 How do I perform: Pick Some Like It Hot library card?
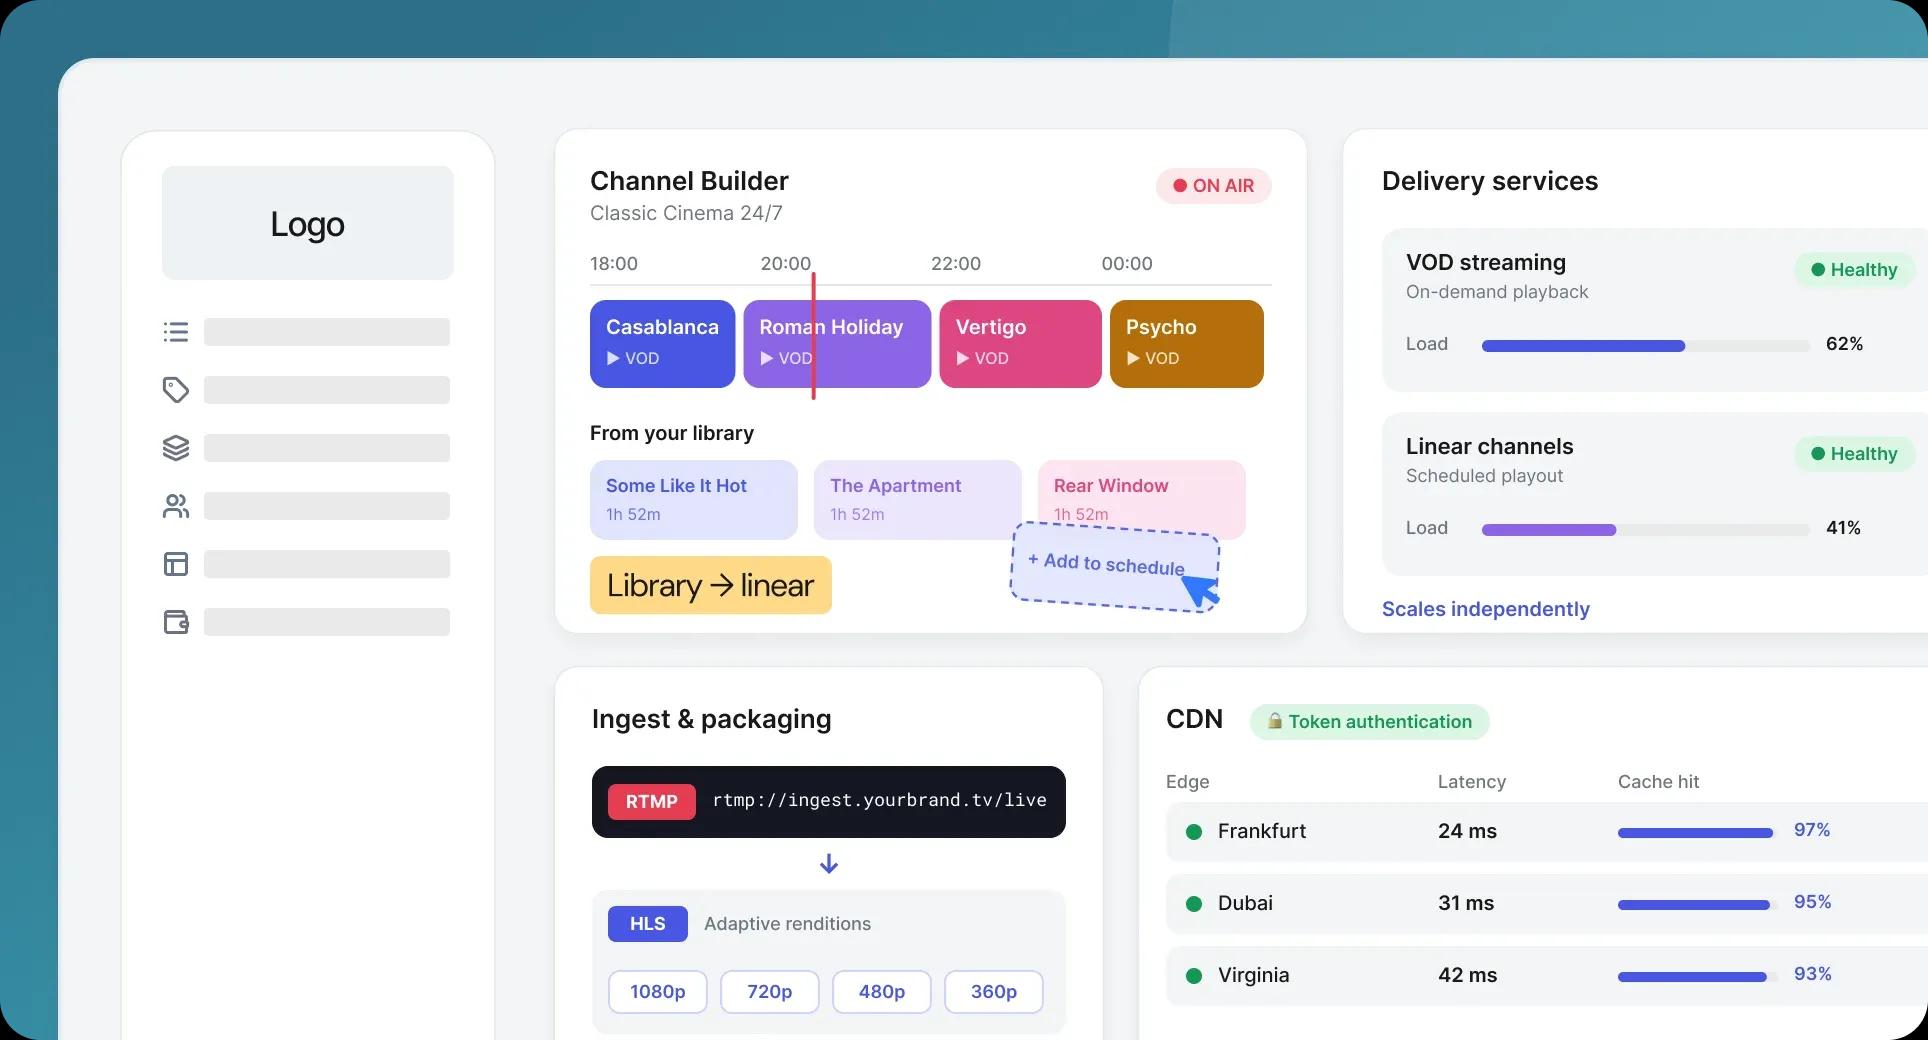(x=694, y=500)
